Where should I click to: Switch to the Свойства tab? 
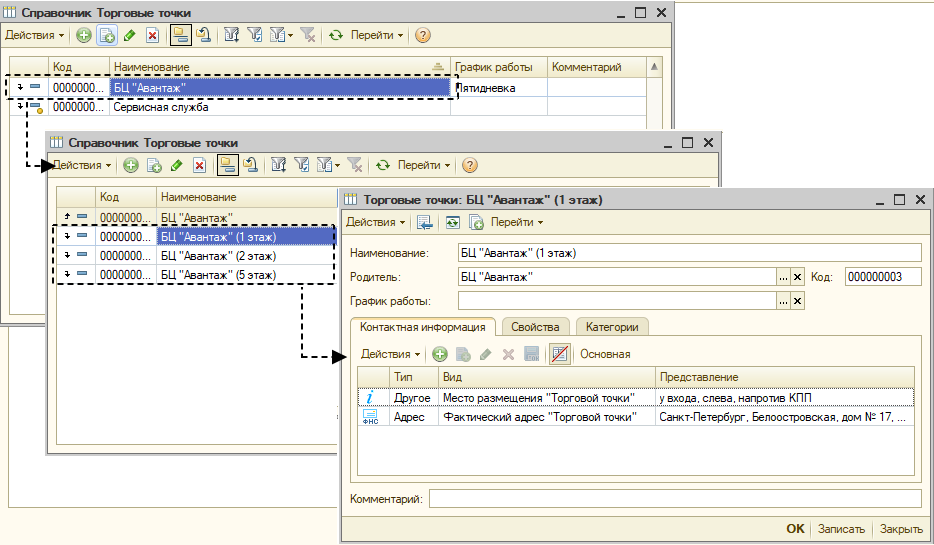click(x=535, y=327)
